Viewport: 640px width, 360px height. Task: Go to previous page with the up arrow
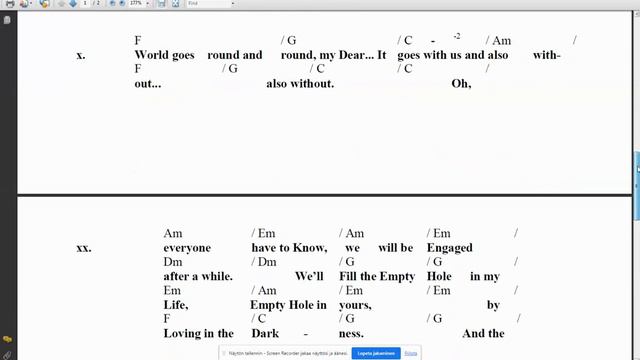(x=62, y=4)
